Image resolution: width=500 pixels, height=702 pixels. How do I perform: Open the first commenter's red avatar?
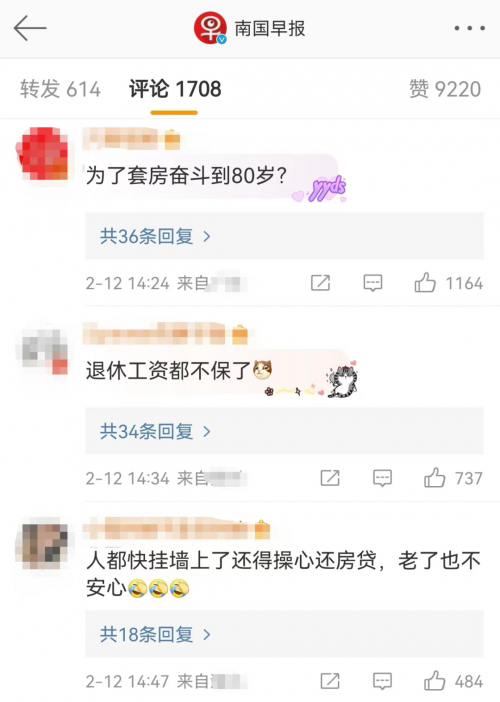click(42, 153)
